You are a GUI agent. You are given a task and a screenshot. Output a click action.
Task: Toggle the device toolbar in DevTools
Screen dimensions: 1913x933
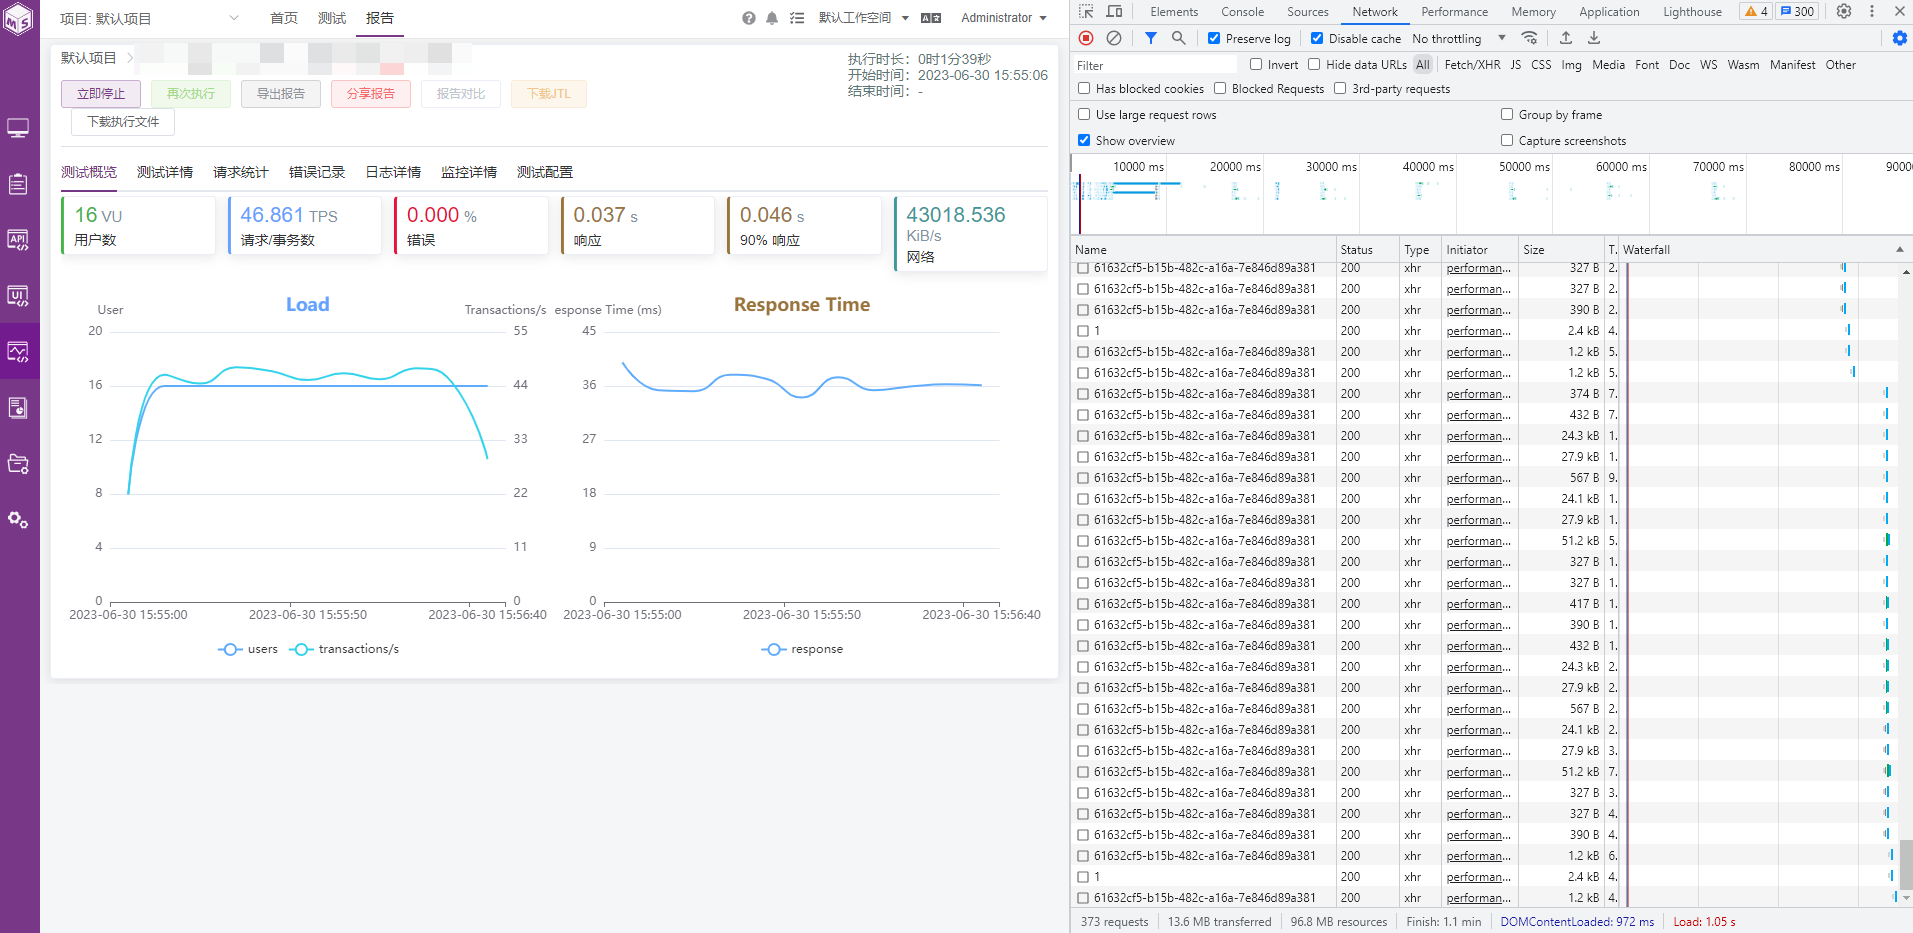pyautogui.click(x=1114, y=11)
